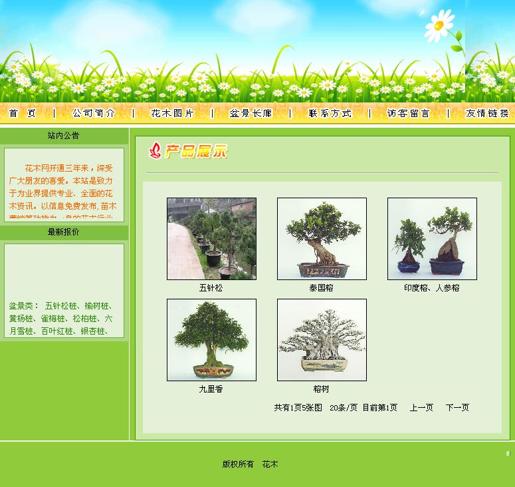Image resolution: width=515 pixels, height=487 pixels.
Task: Click the 产品展示 section heading
Action: pos(197,151)
